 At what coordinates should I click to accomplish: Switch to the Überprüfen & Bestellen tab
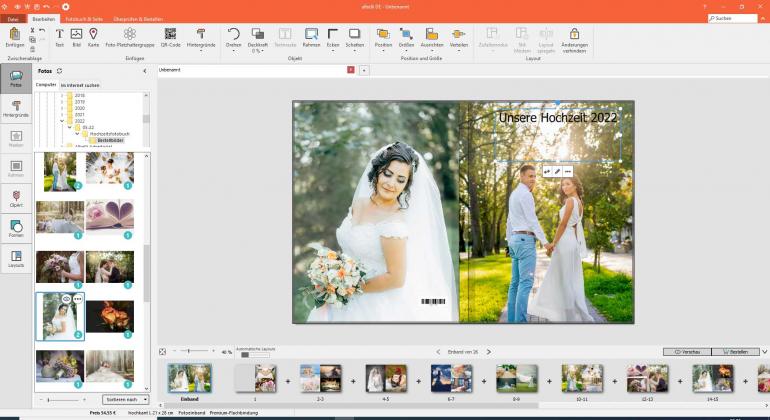pyautogui.click(x=138, y=19)
